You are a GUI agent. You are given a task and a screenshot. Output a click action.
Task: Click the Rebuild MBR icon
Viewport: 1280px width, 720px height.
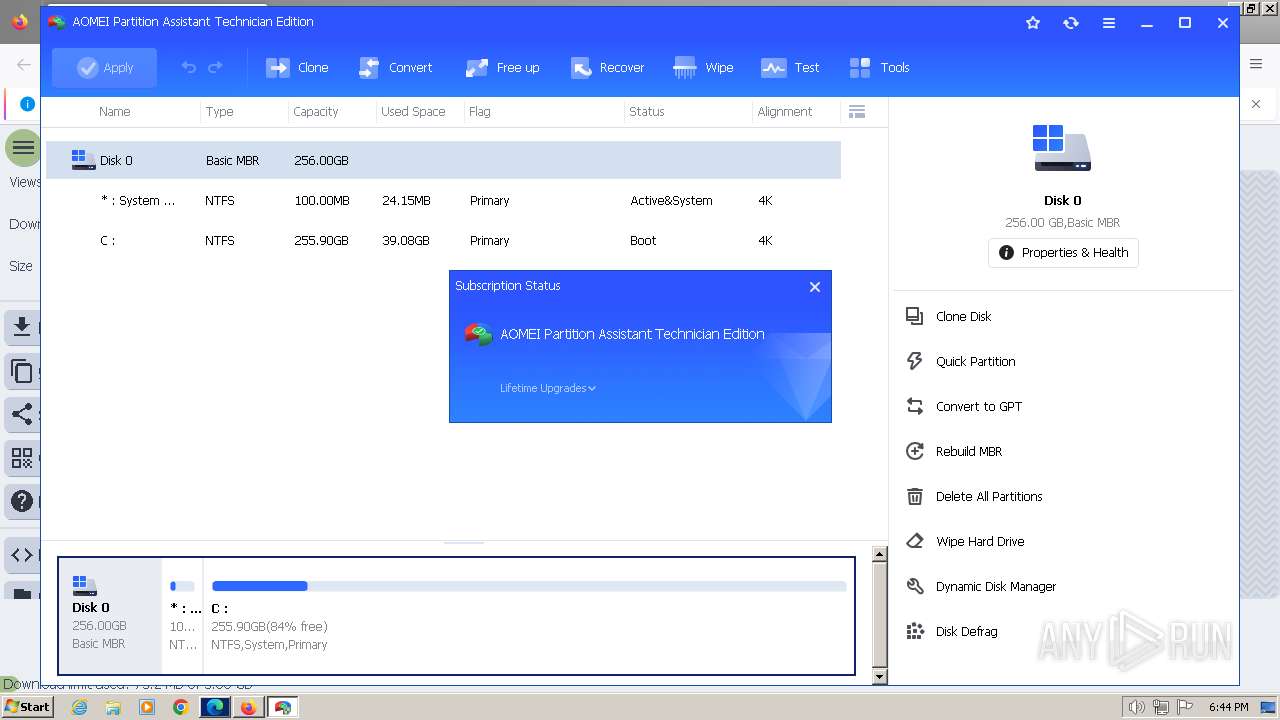pyautogui.click(x=914, y=451)
